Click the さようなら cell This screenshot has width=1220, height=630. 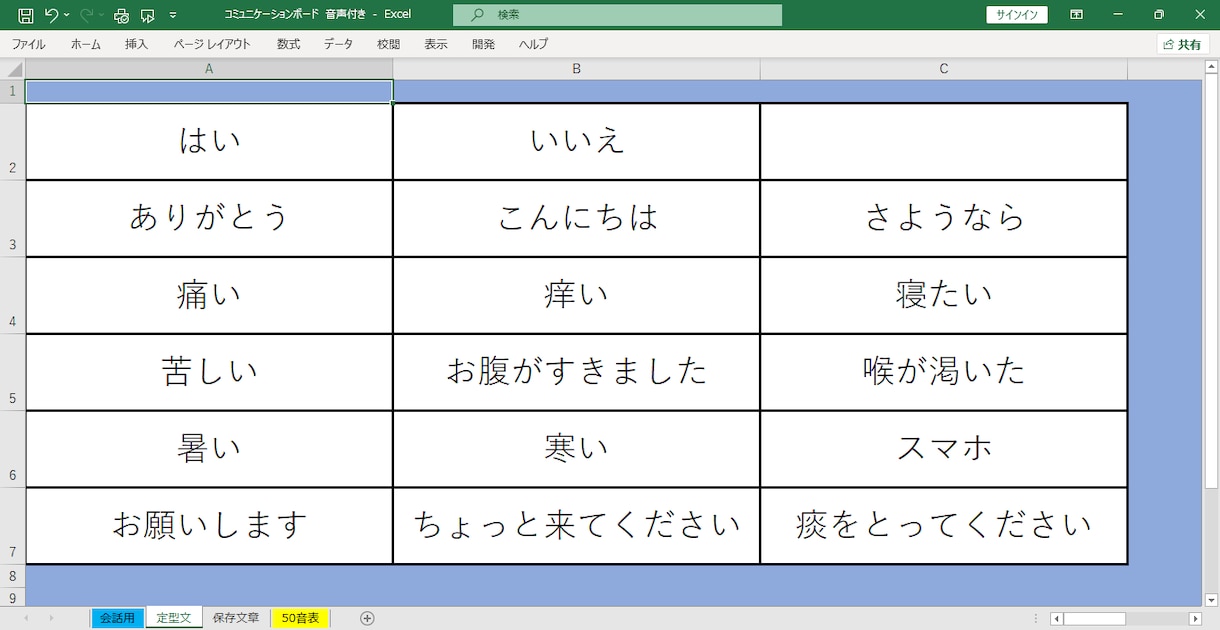944,218
